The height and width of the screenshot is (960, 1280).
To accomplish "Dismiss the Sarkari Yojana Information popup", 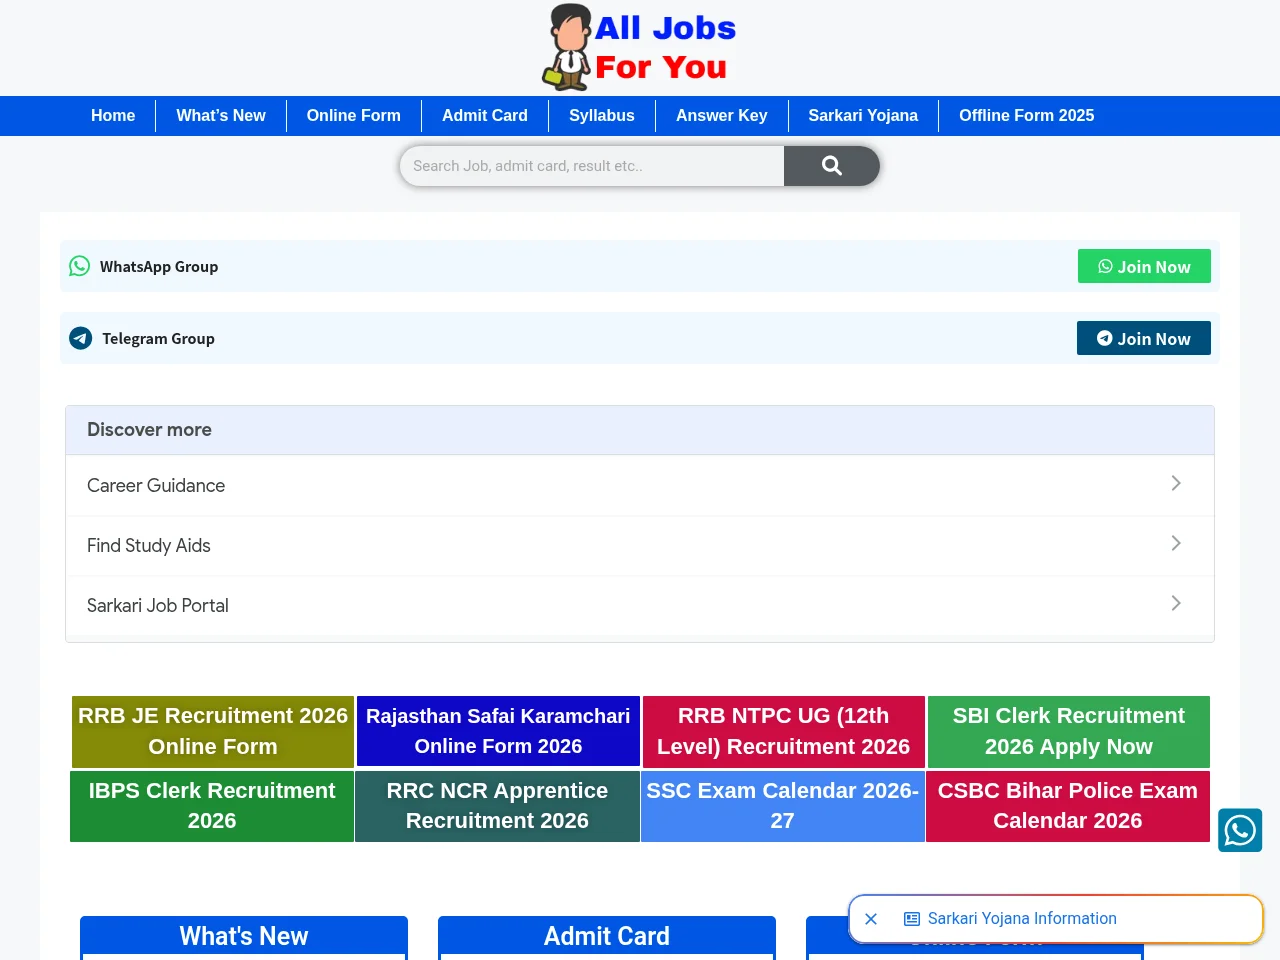I will coord(871,919).
